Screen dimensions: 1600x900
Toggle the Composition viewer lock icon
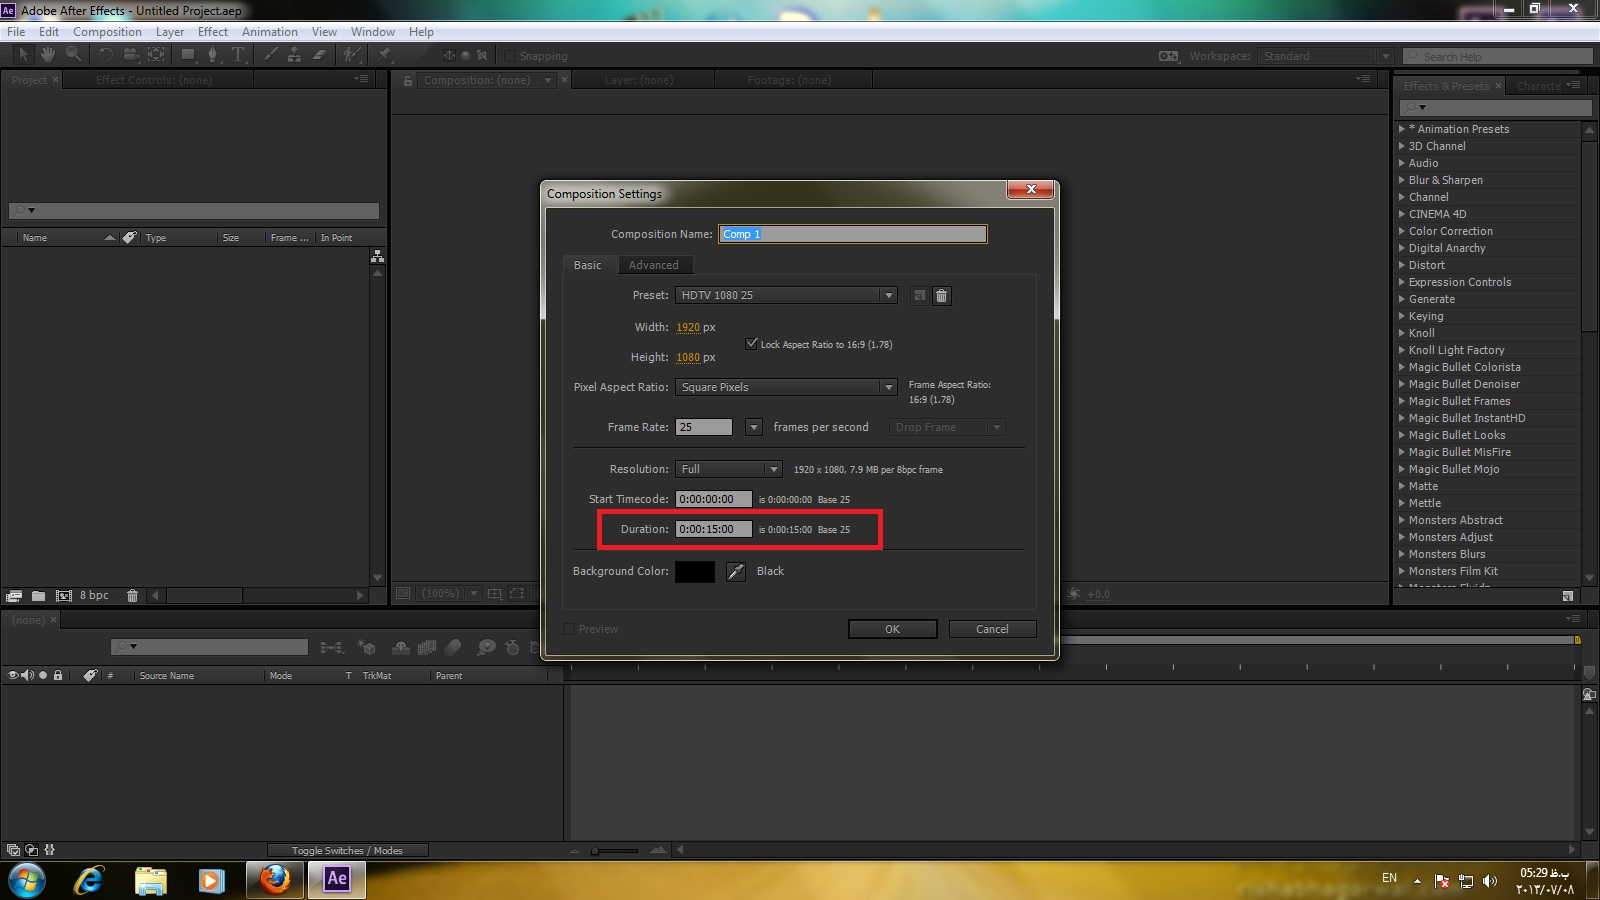(408, 80)
